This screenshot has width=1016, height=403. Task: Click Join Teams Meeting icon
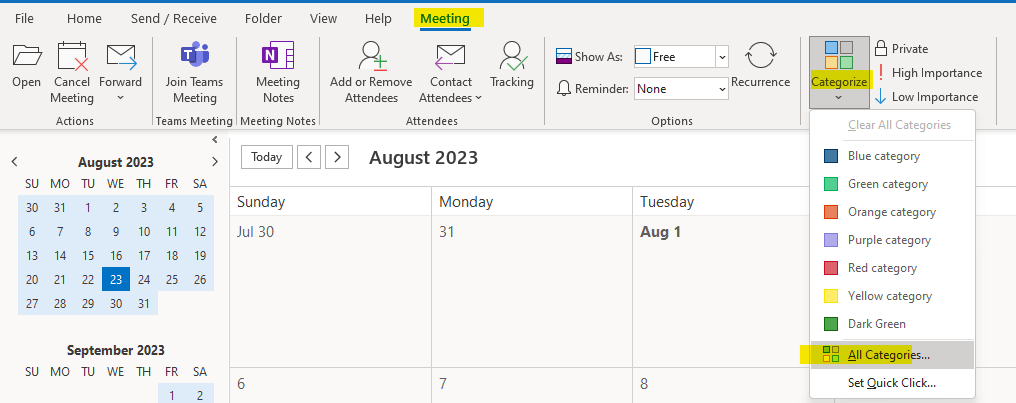[x=194, y=56]
